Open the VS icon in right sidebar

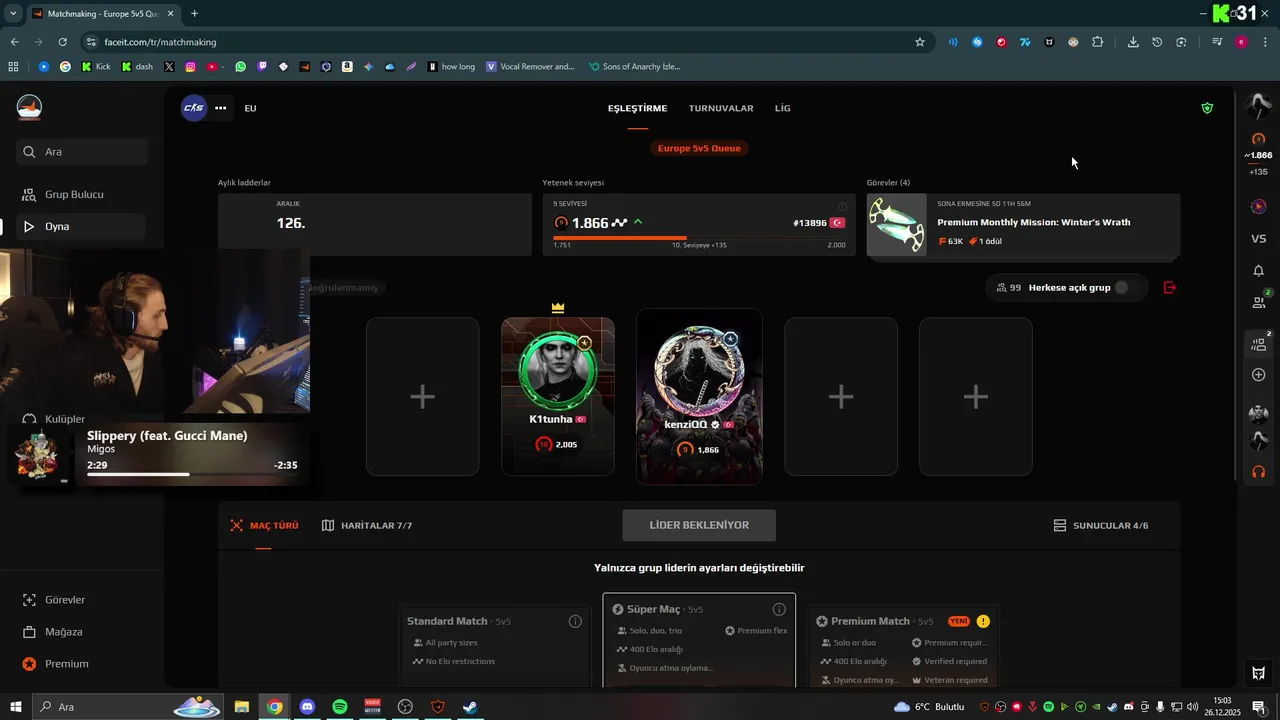point(1259,239)
